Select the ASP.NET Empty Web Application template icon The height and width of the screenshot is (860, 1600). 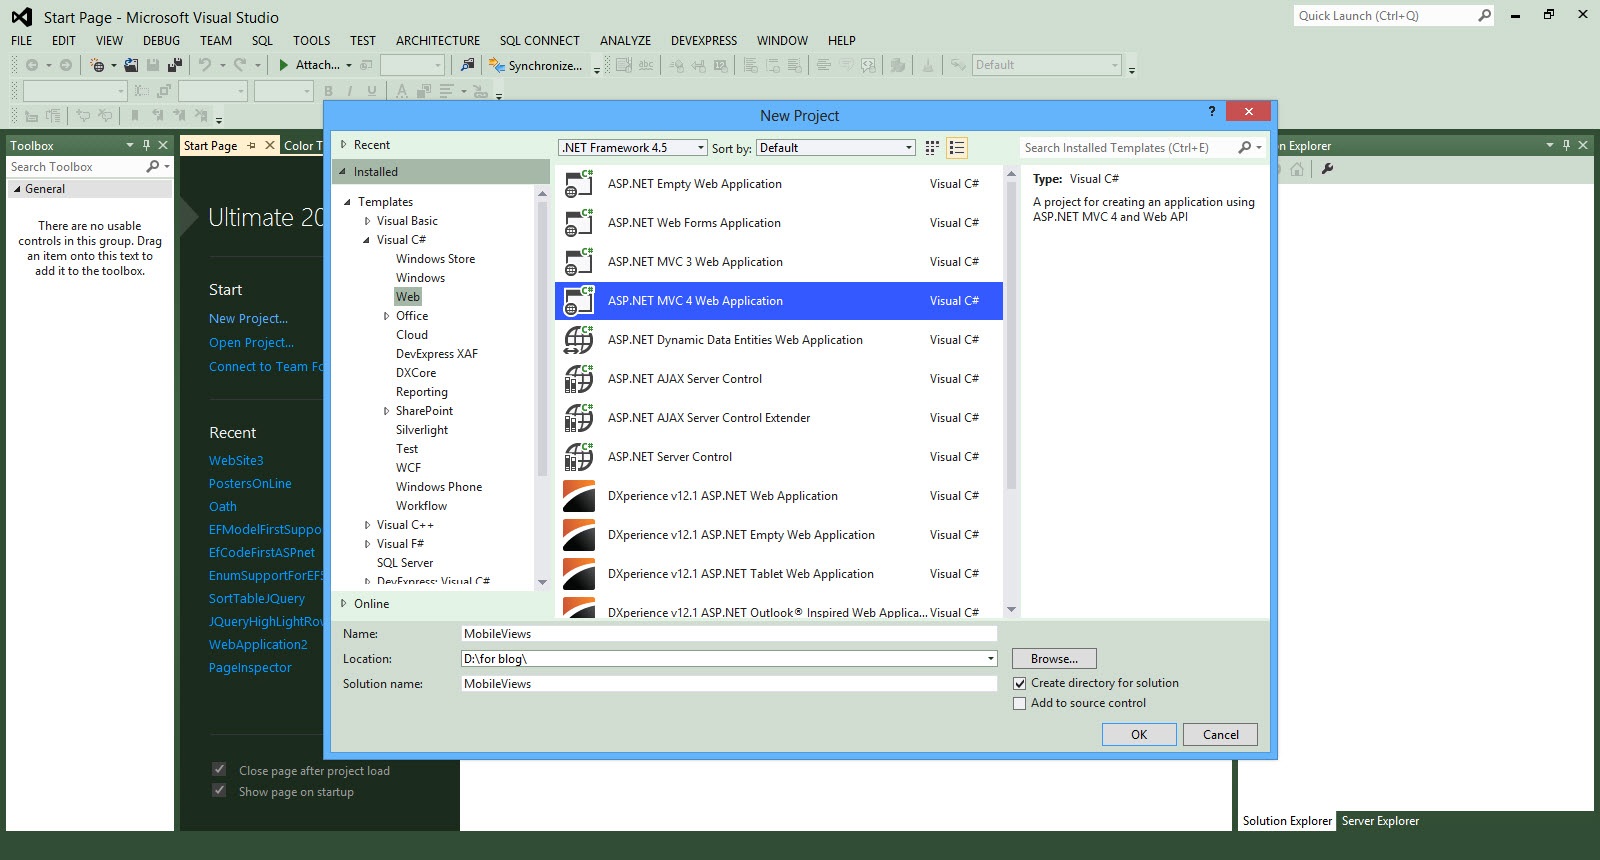coord(579,184)
